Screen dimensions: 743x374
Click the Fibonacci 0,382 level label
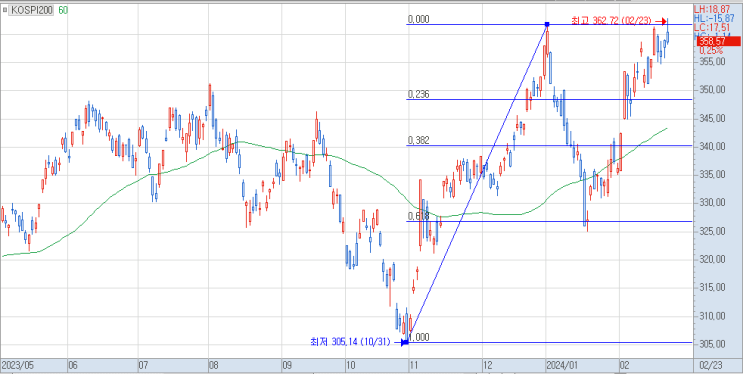pyautogui.click(x=419, y=140)
